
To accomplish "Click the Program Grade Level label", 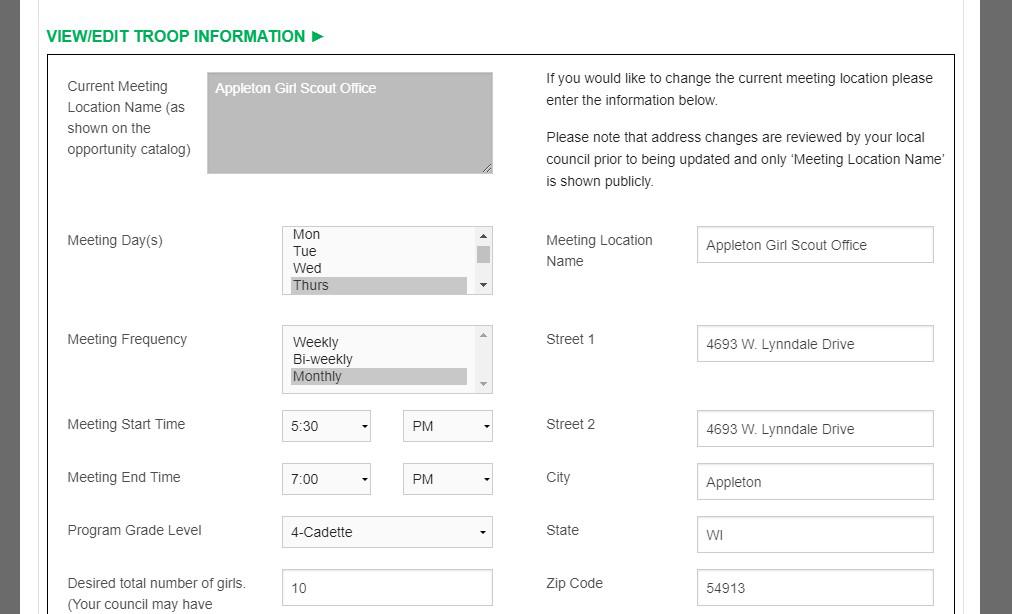I will coord(134,530).
